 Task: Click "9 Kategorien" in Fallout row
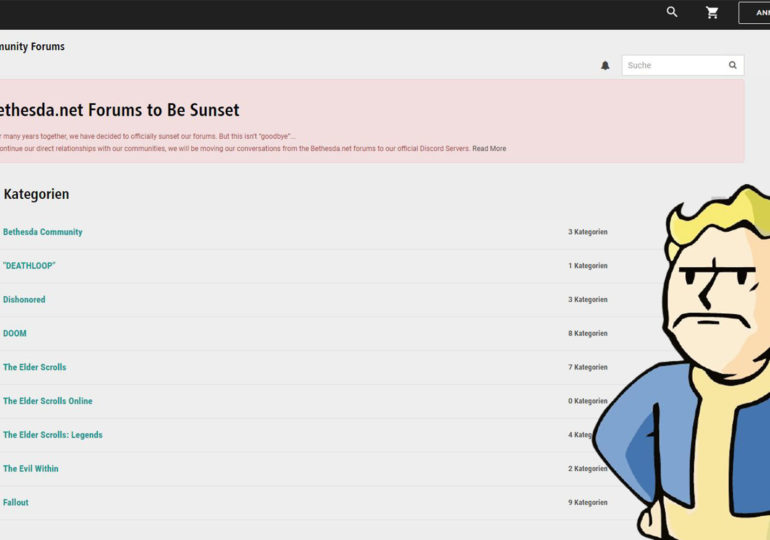coord(588,502)
